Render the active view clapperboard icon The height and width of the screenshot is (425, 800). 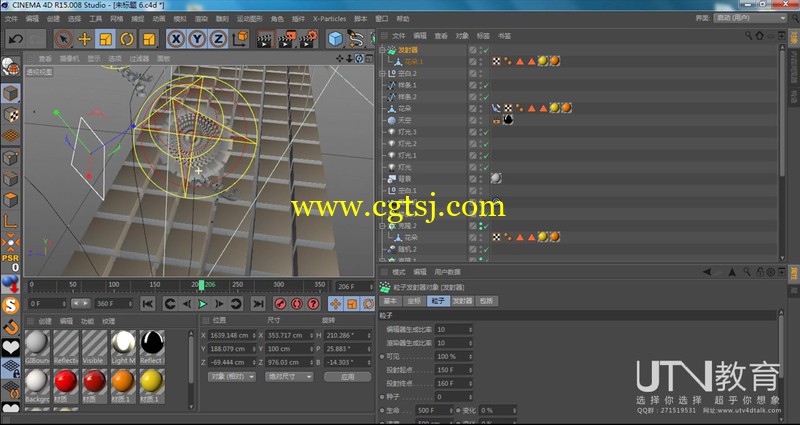point(265,39)
